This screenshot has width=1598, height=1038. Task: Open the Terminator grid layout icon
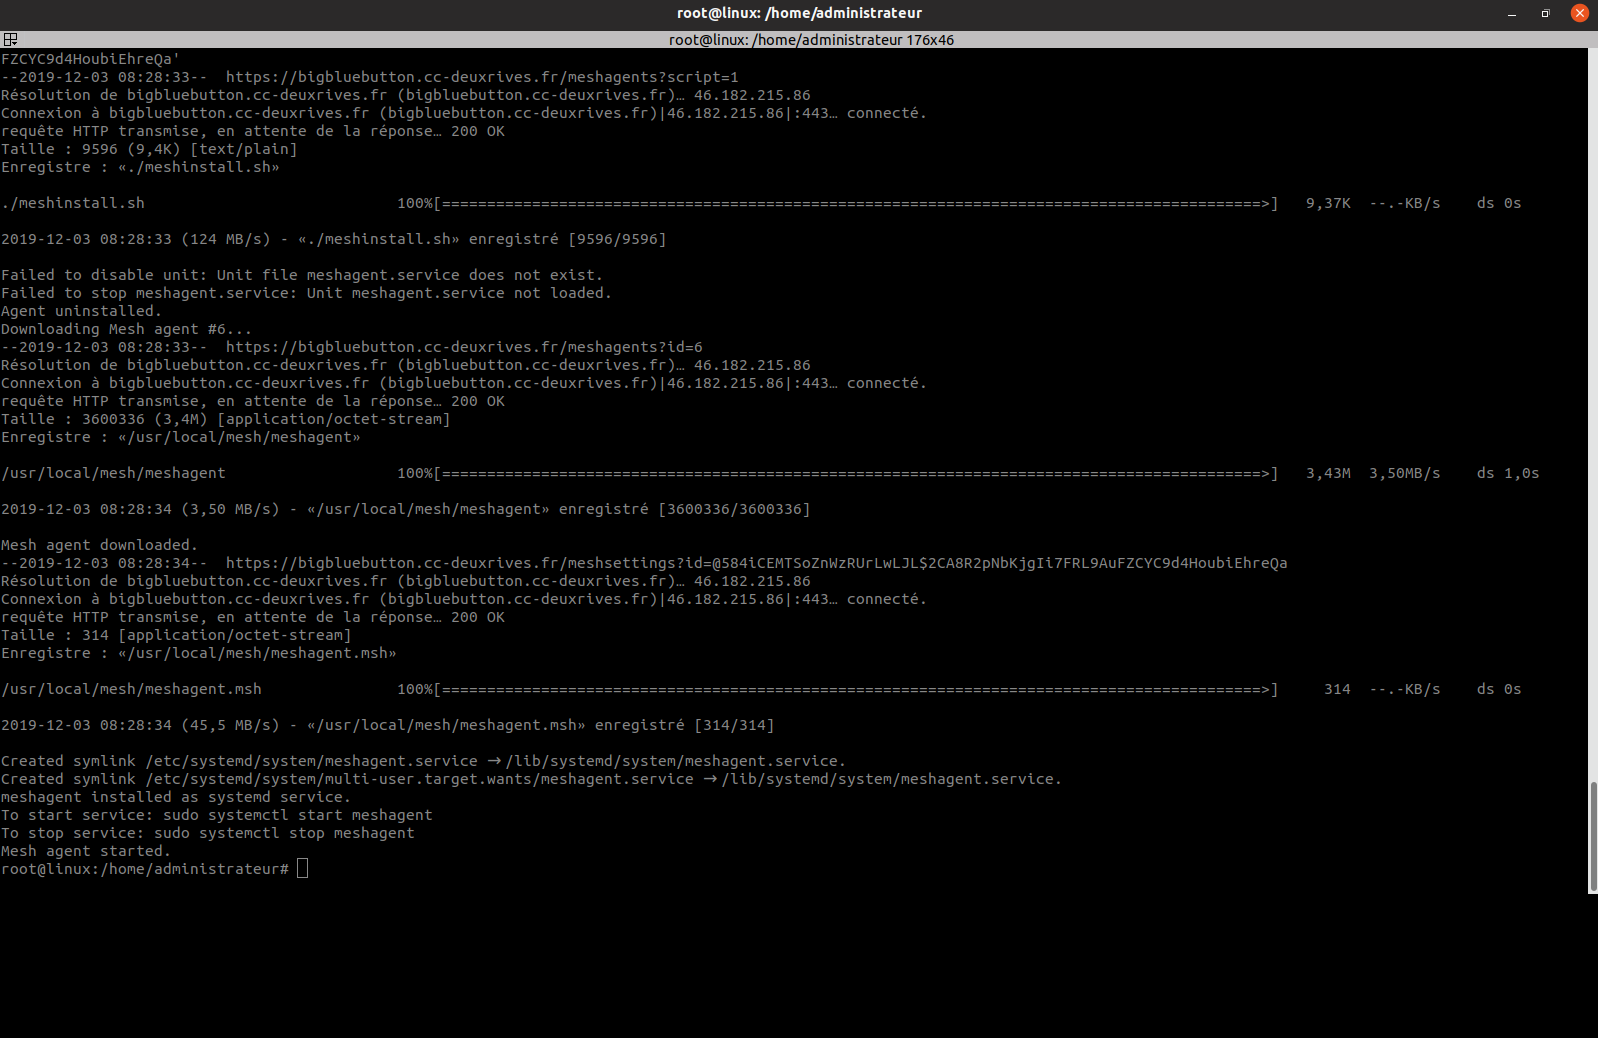(x=10, y=39)
